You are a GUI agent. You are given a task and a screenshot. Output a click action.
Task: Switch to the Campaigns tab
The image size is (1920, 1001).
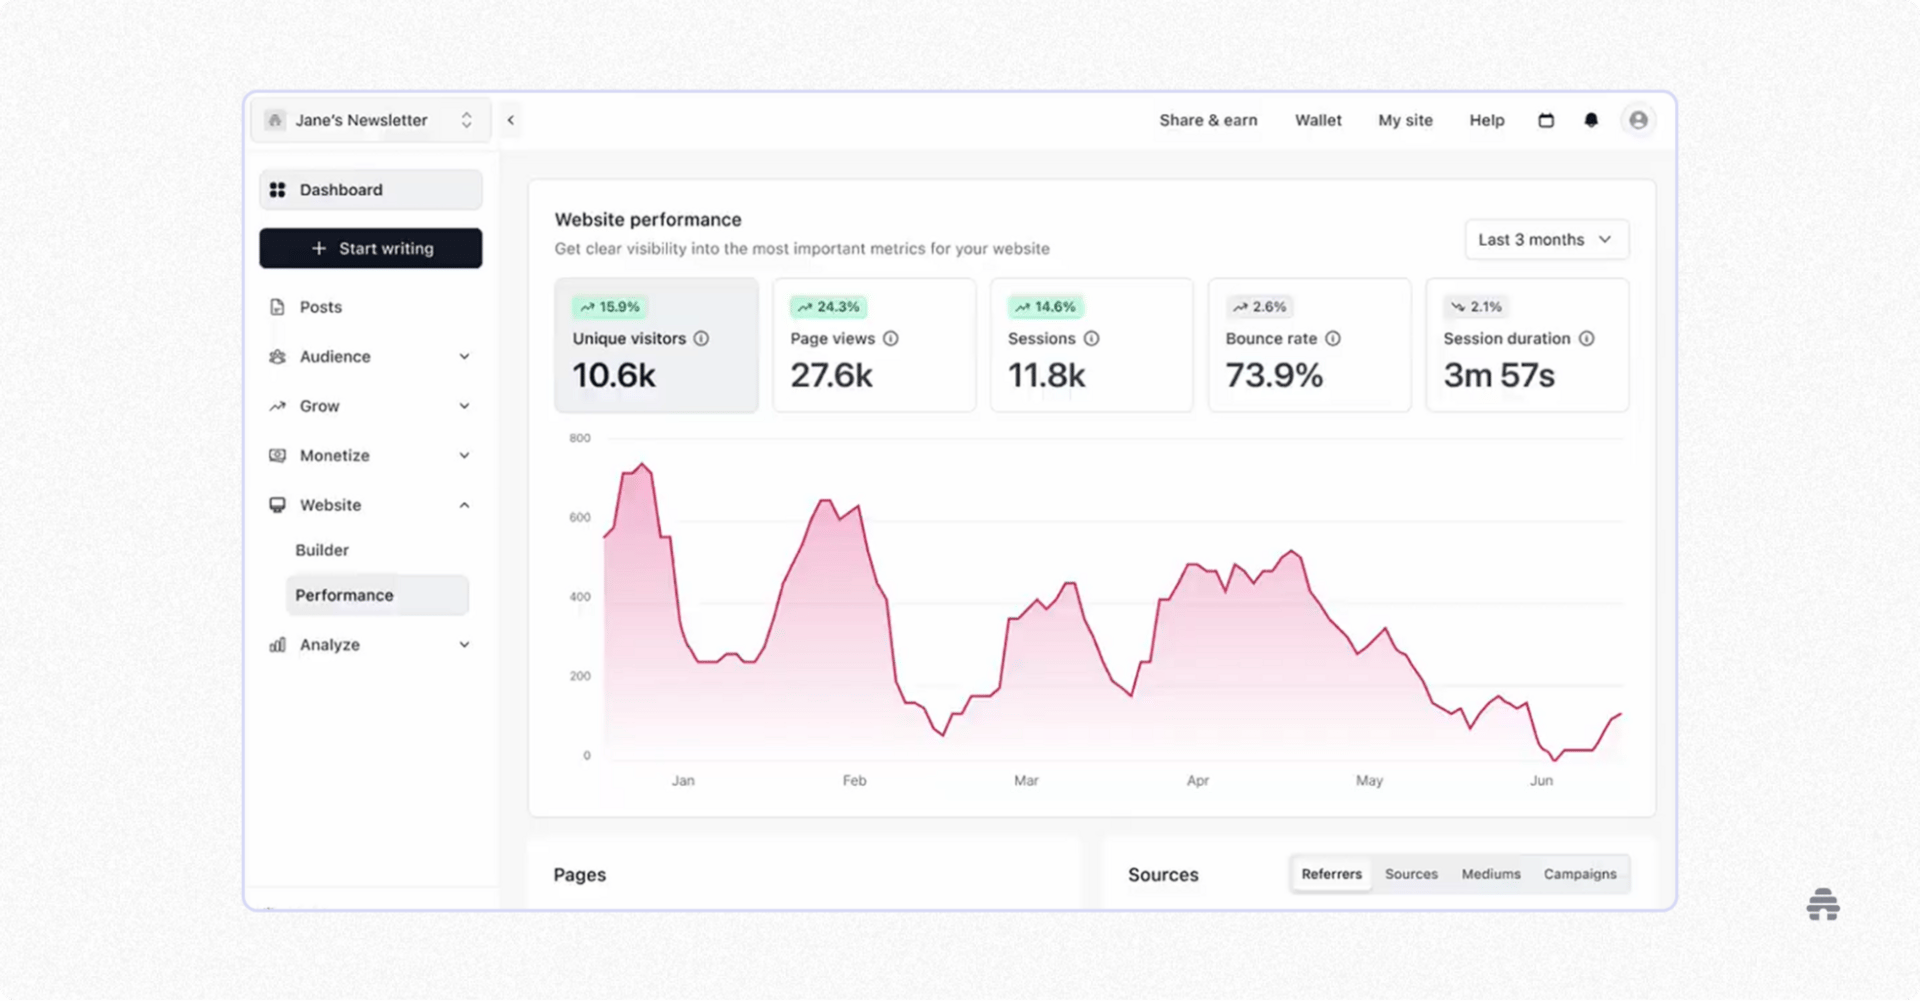(1580, 874)
